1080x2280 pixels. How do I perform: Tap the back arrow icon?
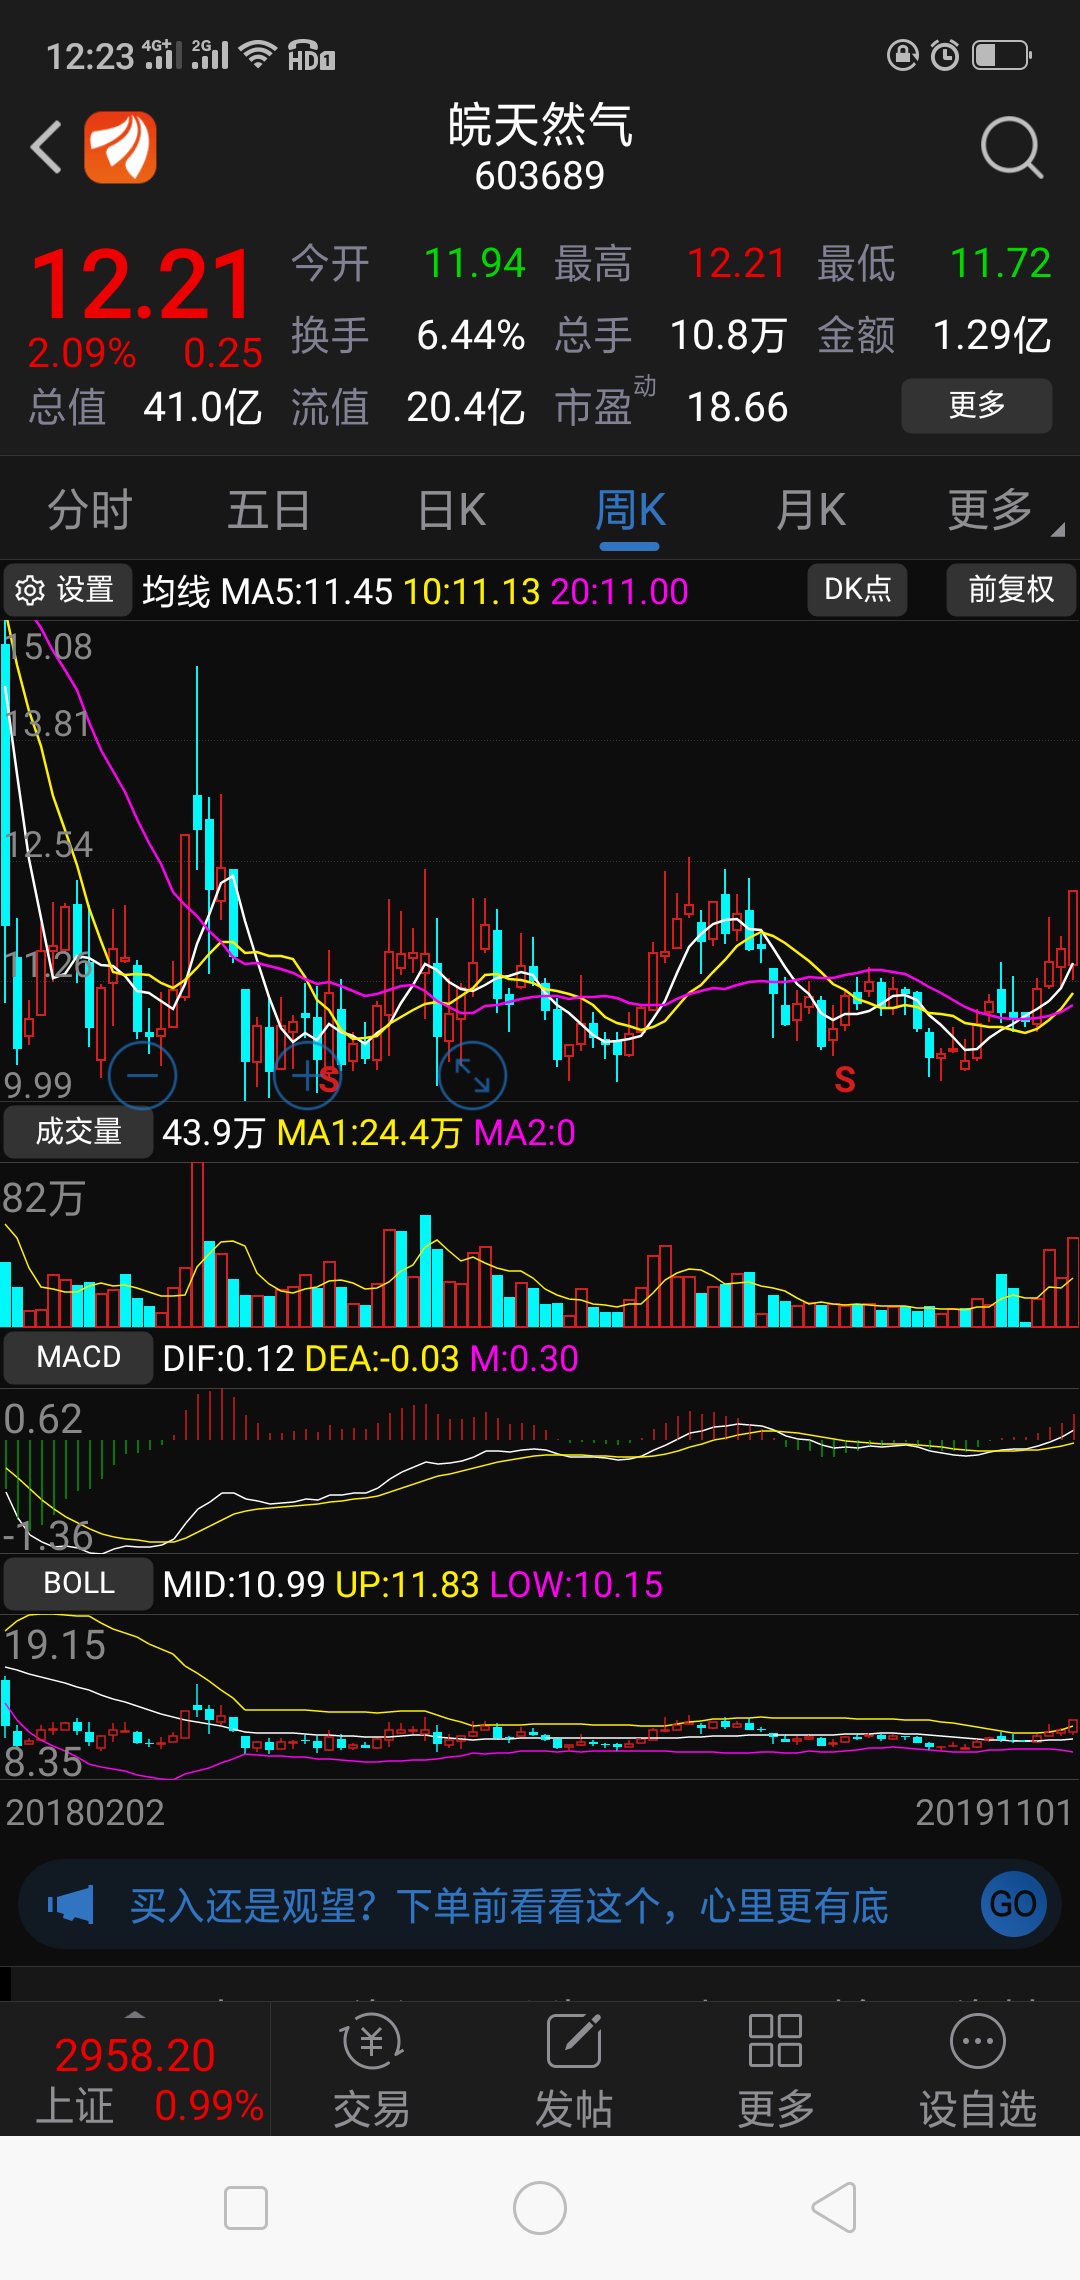[46, 148]
